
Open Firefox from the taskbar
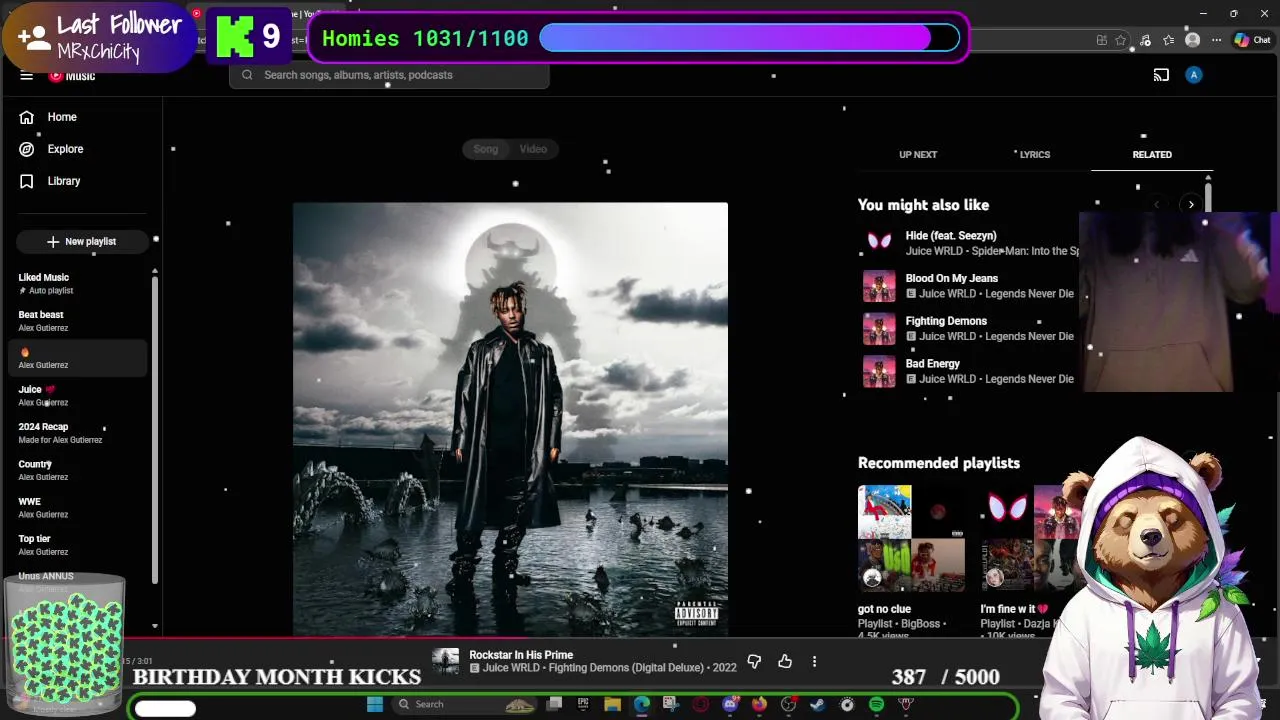click(x=759, y=705)
